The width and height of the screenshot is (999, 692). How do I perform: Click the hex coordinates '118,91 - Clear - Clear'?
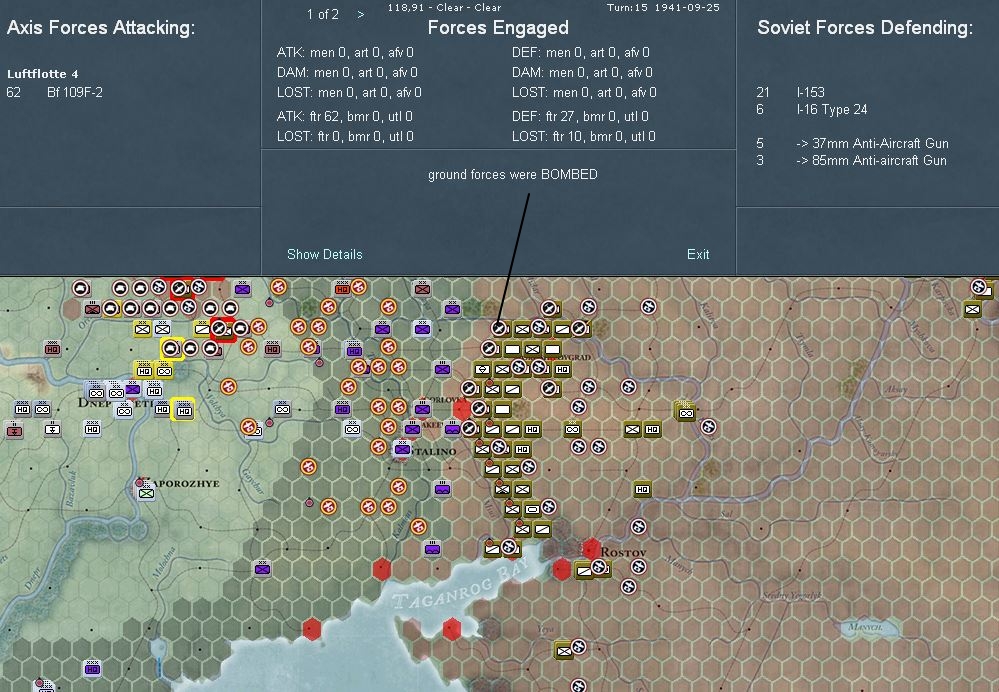444,8
